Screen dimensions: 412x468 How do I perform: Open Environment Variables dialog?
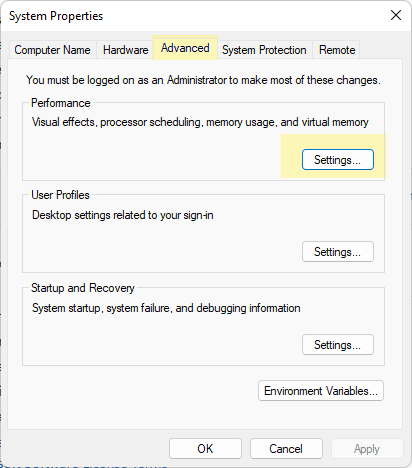pos(321,391)
